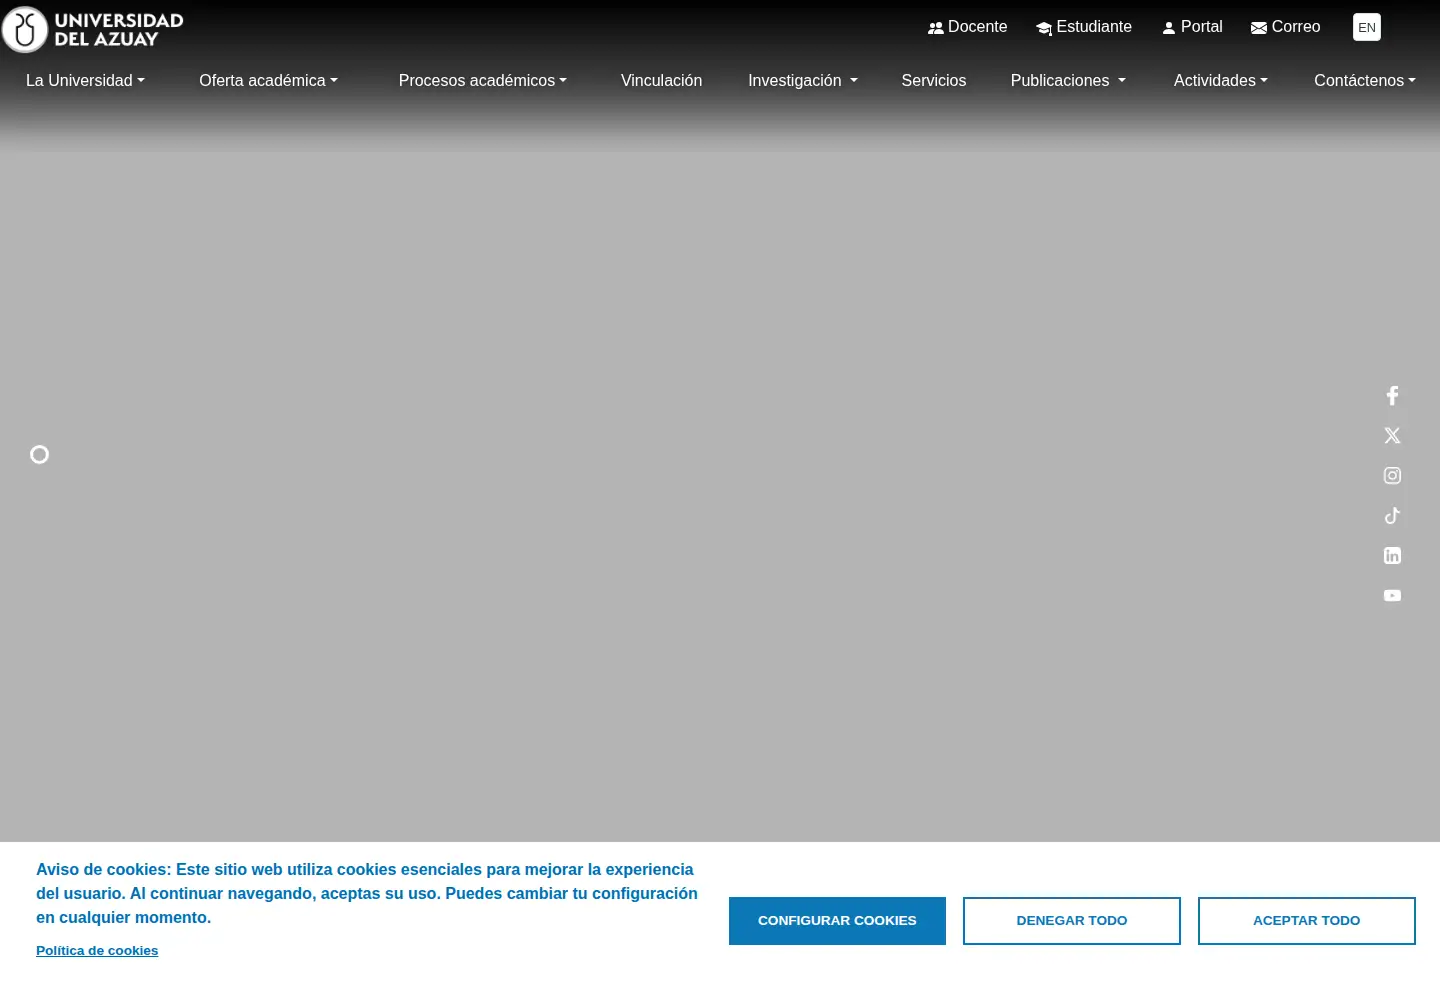Open the Portal link
This screenshot has width=1440, height=1000.
click(x=1192, y=27)
